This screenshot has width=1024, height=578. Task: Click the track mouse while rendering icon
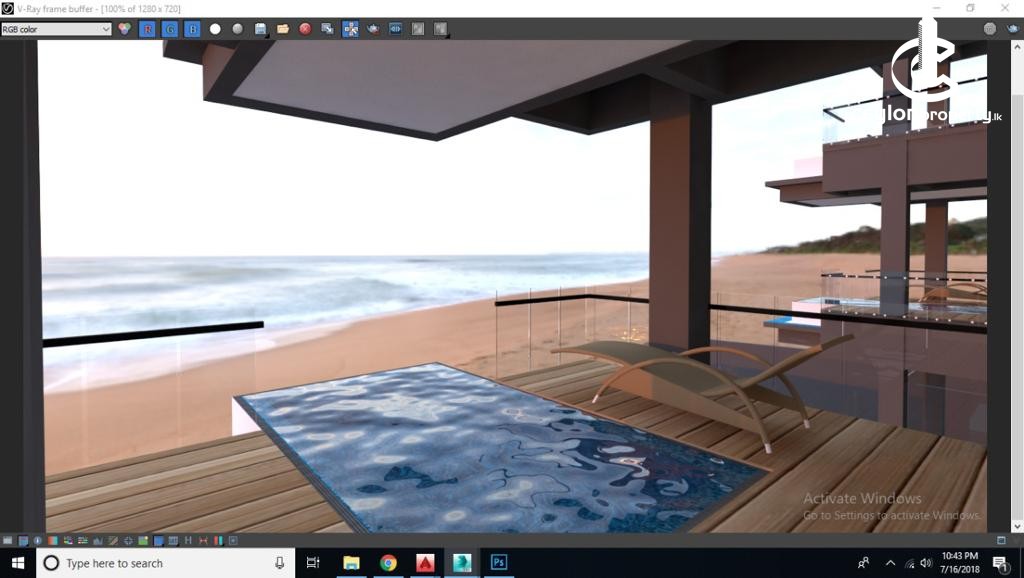click(351, 29)
